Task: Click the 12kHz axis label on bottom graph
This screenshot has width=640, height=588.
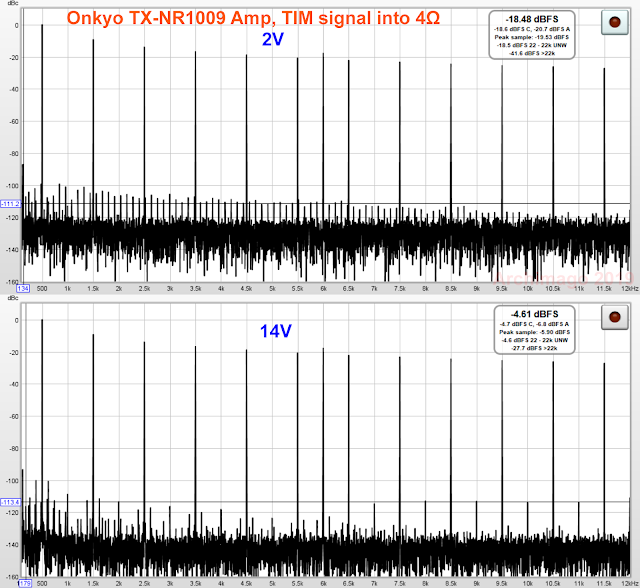Action: 630,584
